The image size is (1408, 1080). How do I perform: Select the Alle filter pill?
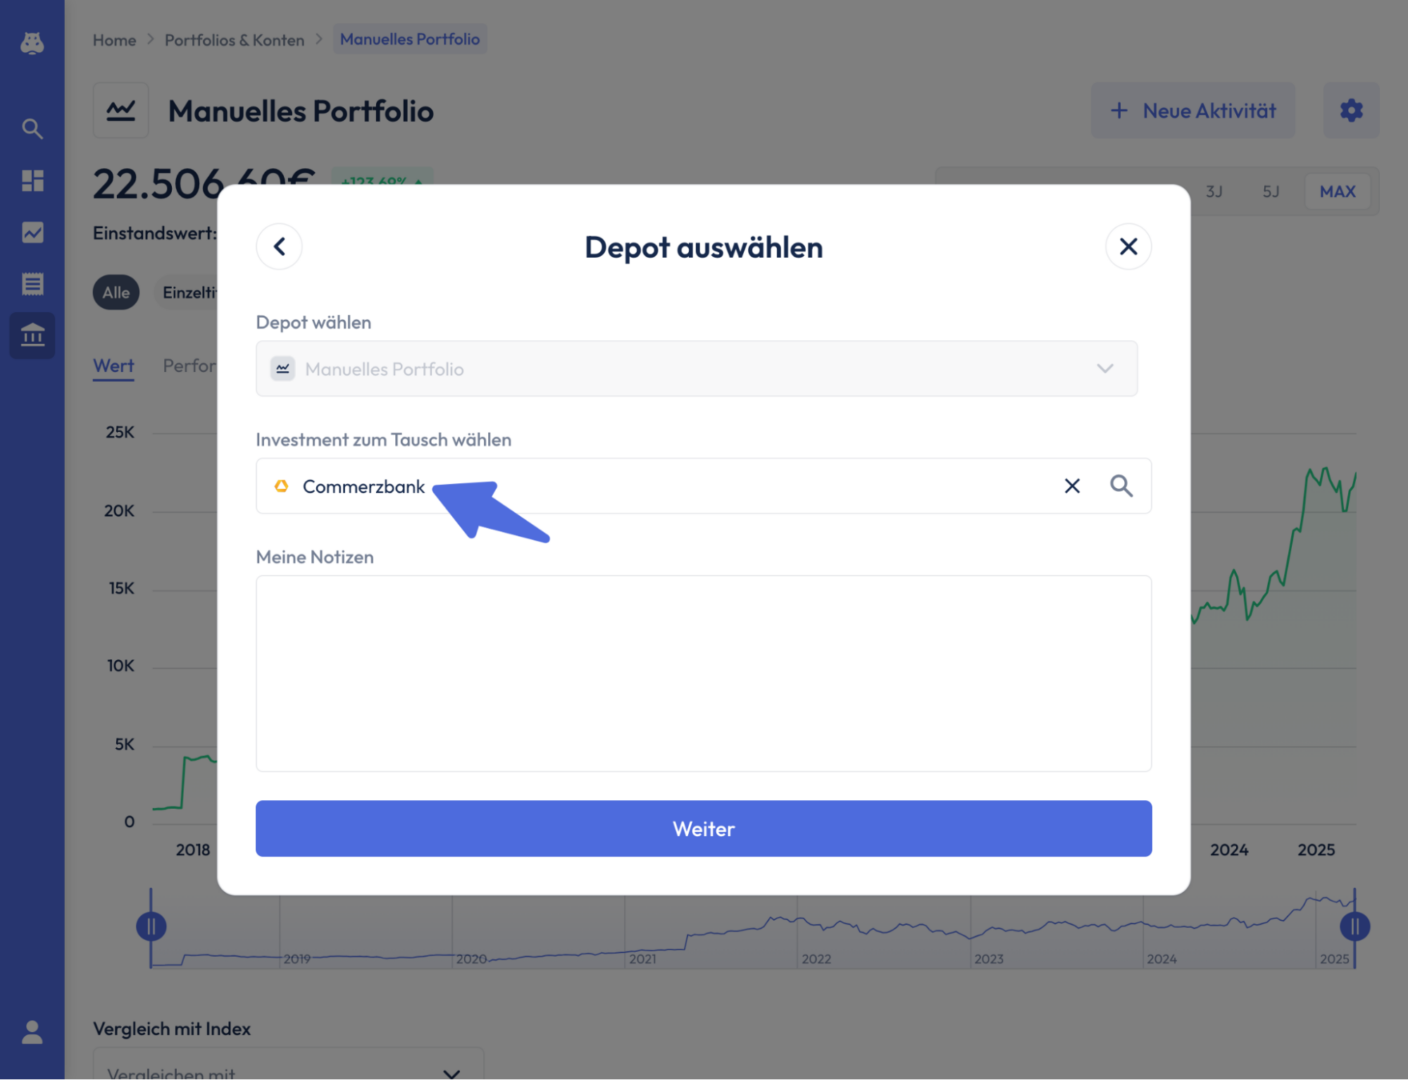click(x=116, y=293)
